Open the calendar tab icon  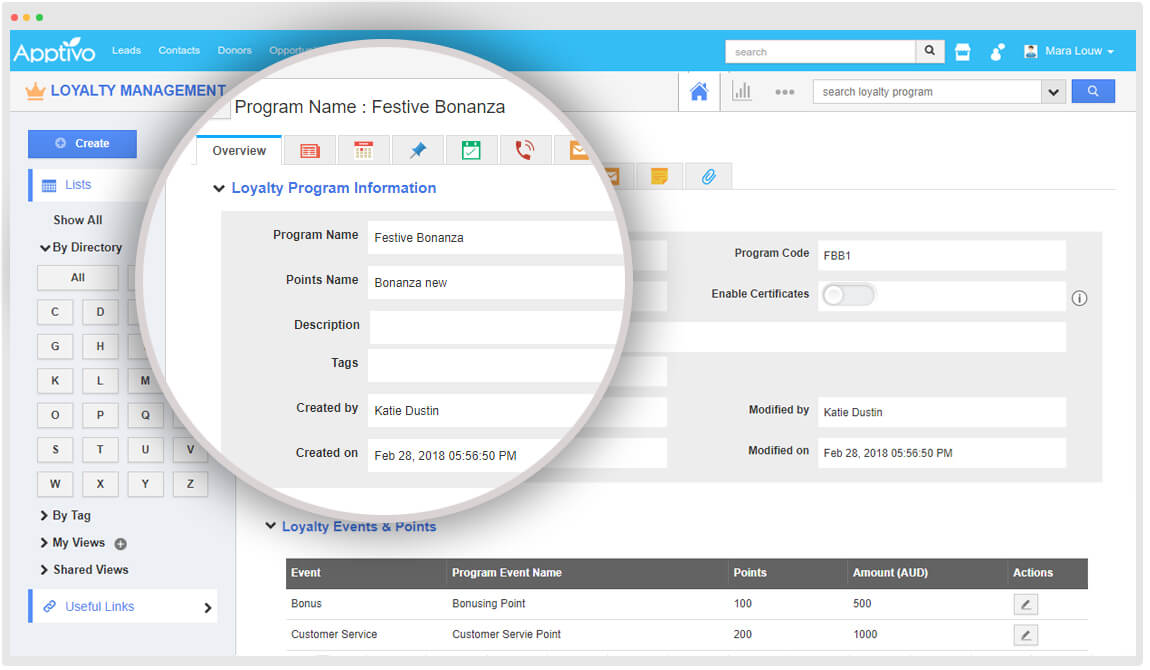click(365, 152)
